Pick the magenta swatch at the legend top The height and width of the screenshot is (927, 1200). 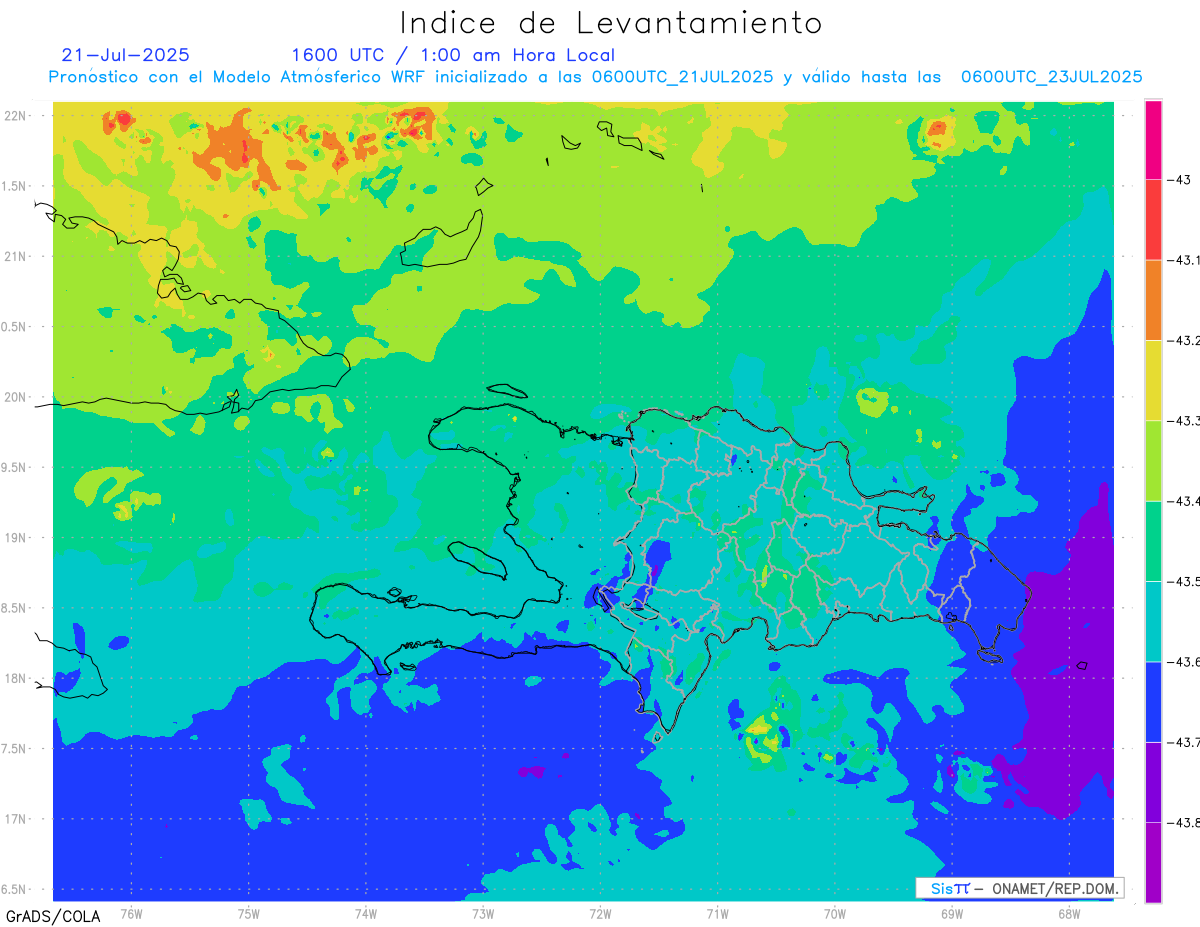pos(1153,140)
